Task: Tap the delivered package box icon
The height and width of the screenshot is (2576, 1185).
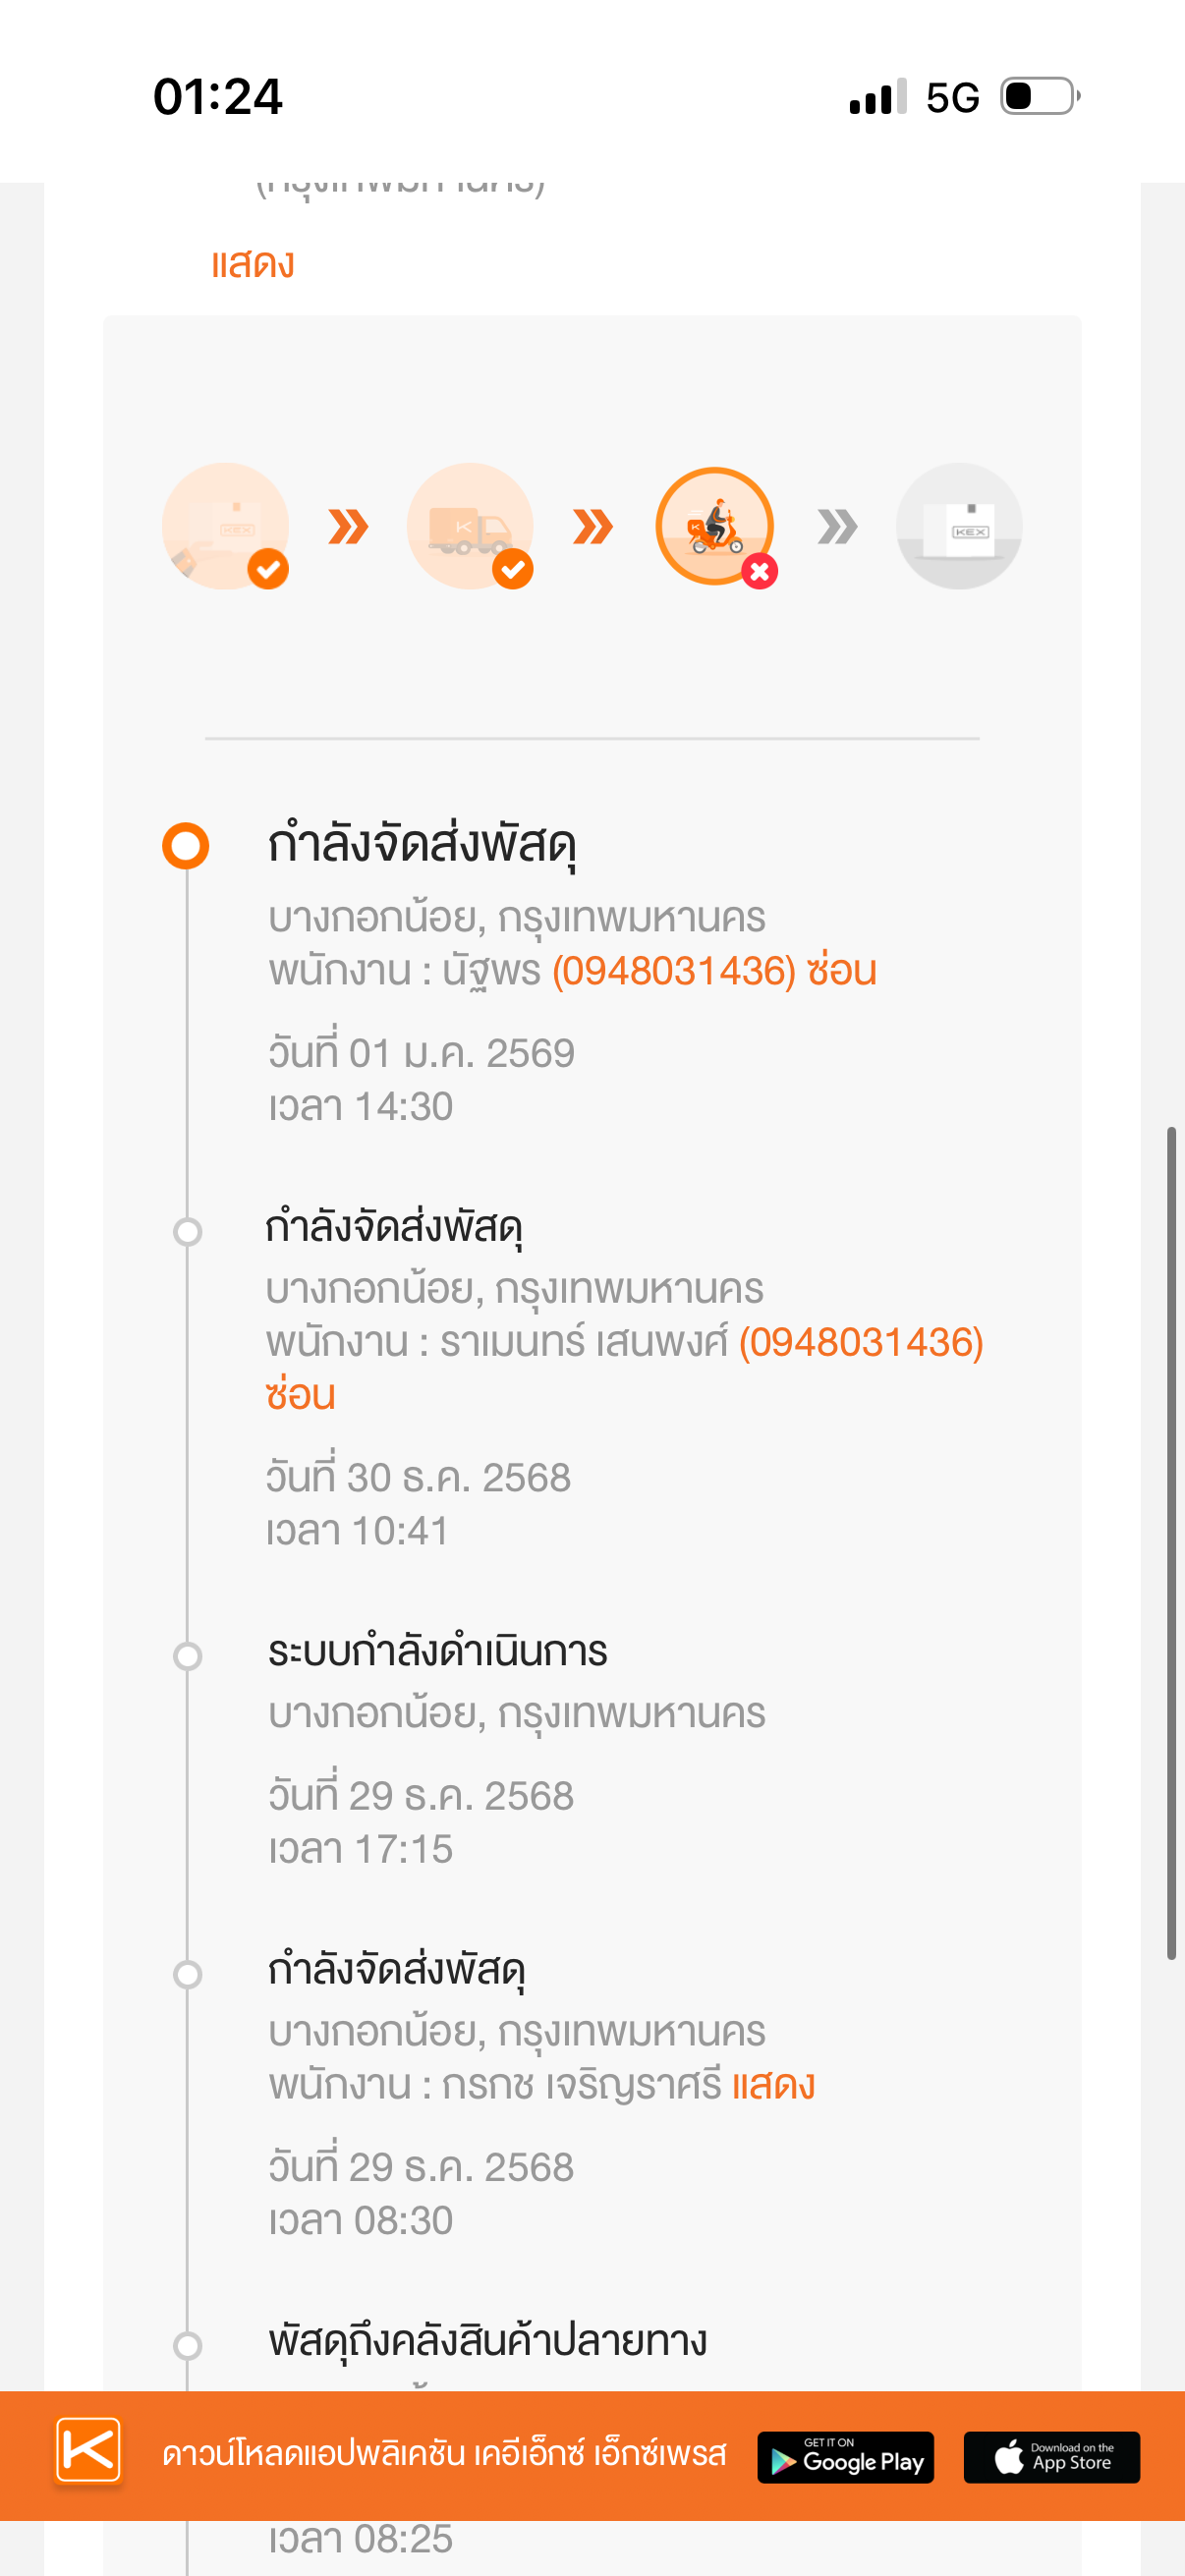Action: click(x=958, y=526)
